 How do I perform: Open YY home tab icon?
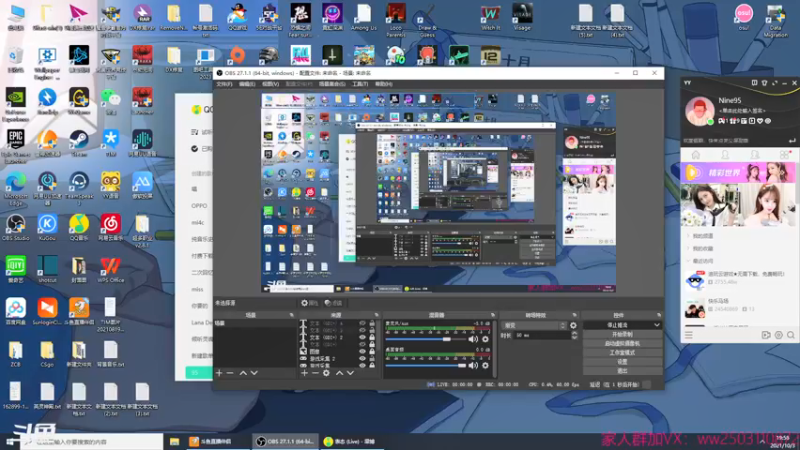click(695, 155)
